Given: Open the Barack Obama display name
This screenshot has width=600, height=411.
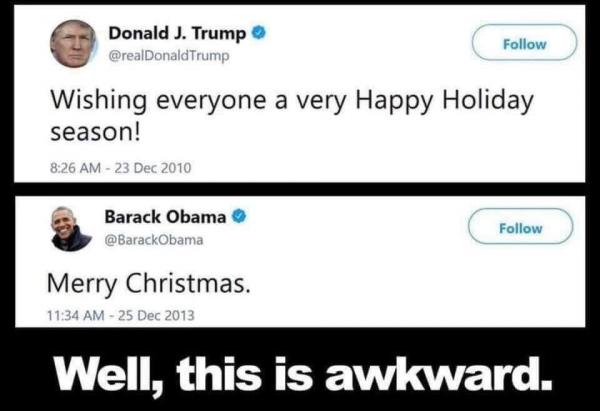Looking at the screenshot, I should pos(165,217).
